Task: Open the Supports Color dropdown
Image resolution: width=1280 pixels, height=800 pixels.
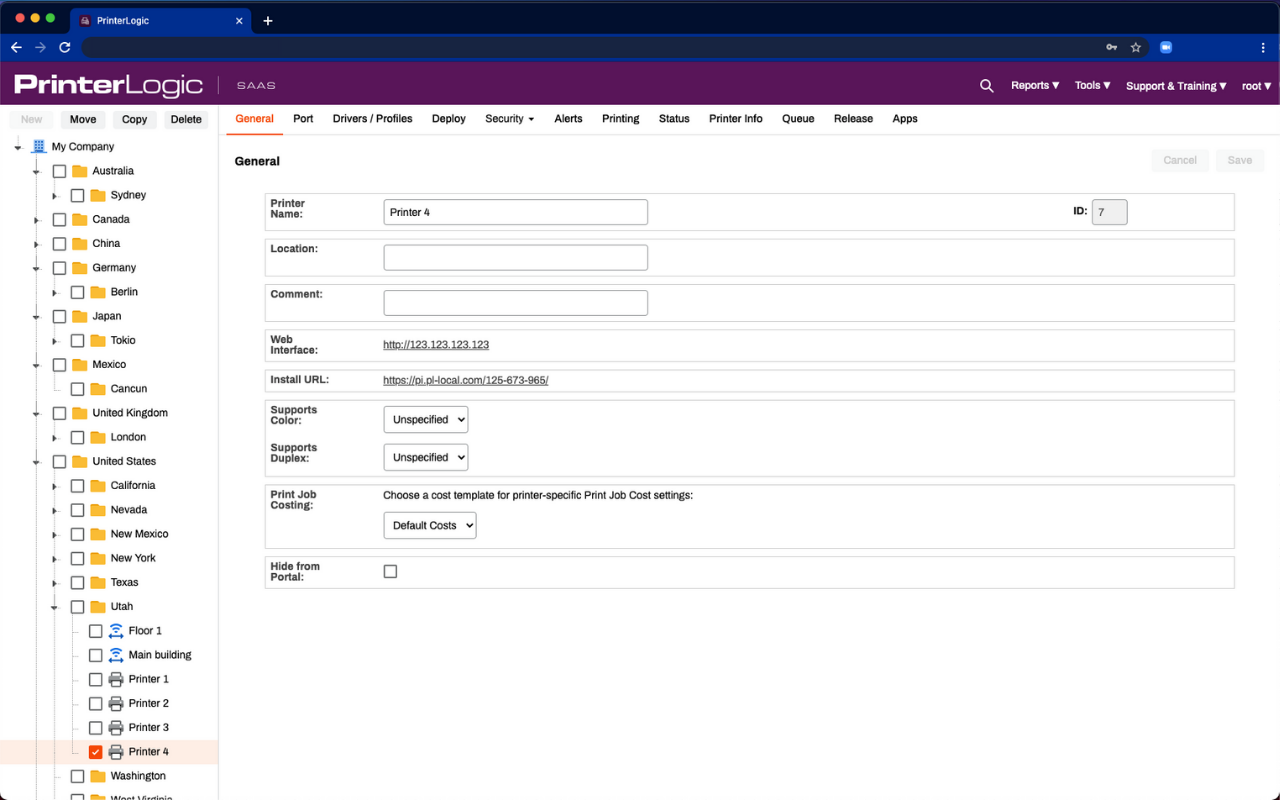Action: pos(425,419)
